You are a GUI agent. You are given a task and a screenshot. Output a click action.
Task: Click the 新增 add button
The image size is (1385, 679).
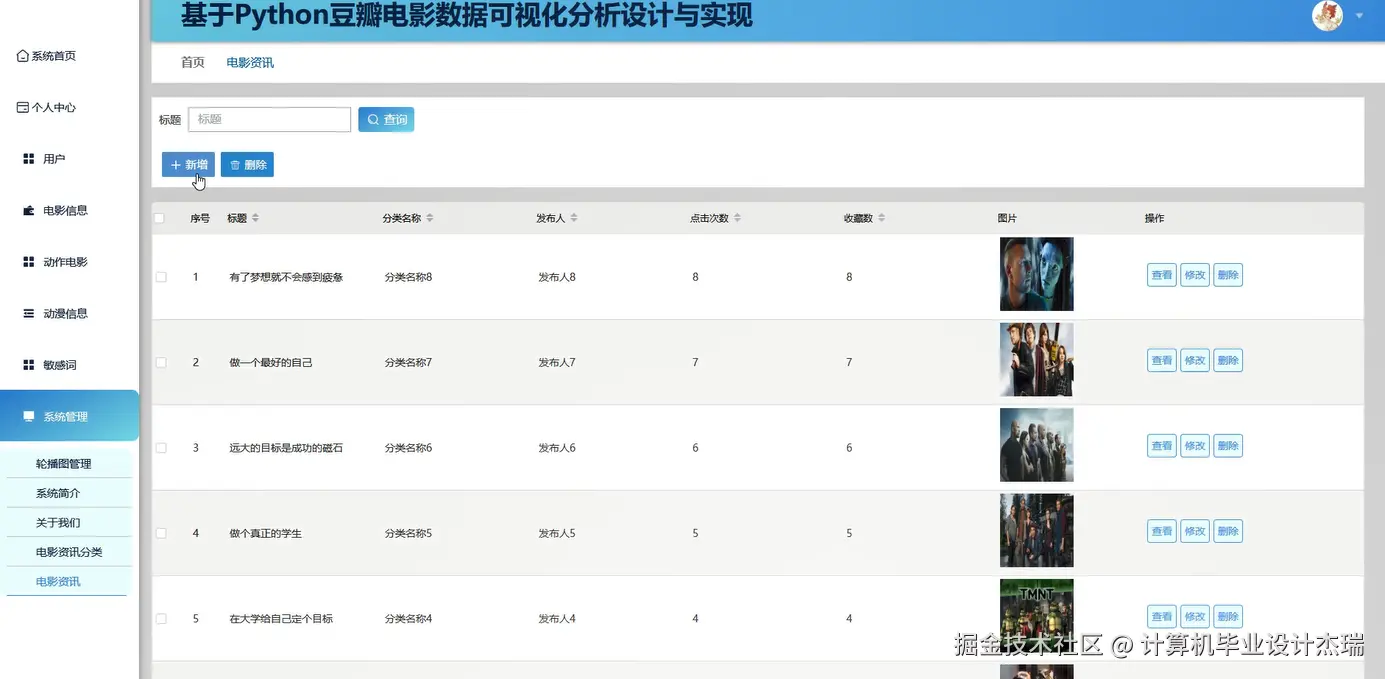[x=188, y=165]
